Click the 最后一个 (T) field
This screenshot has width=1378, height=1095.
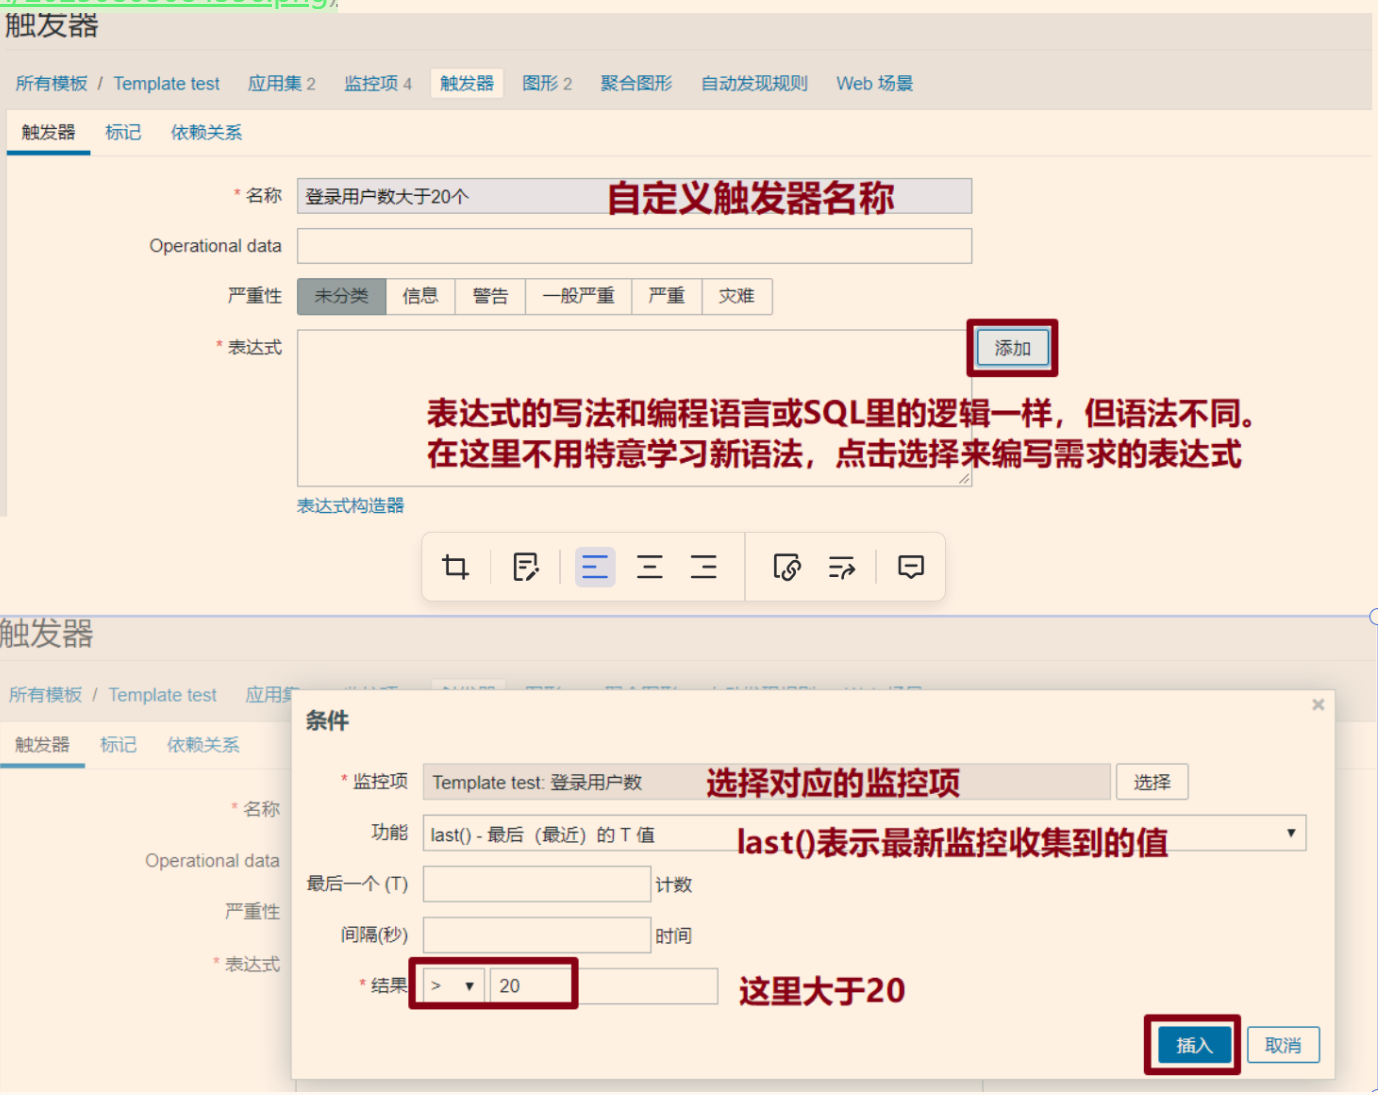pos(537,884)
